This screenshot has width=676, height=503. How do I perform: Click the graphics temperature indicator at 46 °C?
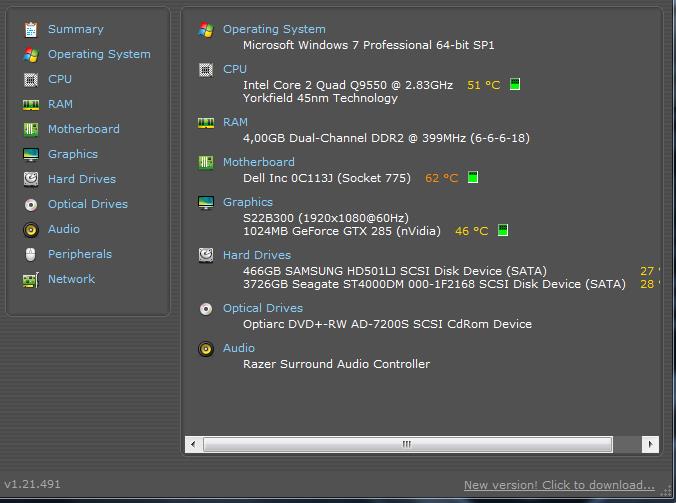pyautogui.click(x=503, y=231)
